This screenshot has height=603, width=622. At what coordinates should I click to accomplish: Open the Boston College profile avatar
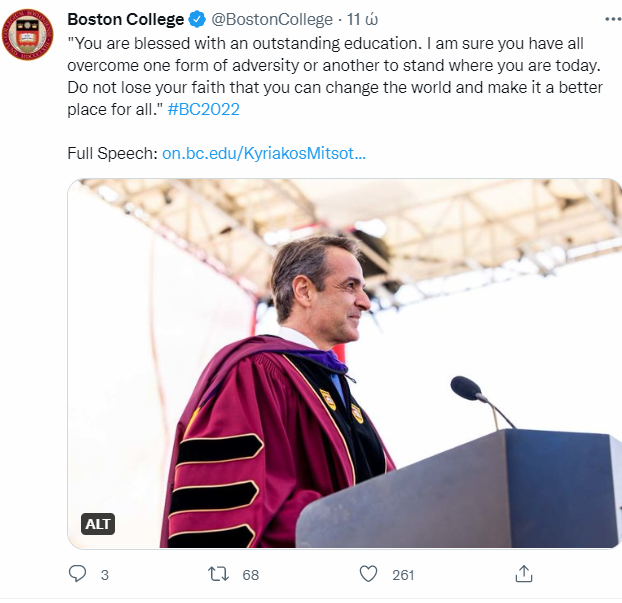point(27,32)
